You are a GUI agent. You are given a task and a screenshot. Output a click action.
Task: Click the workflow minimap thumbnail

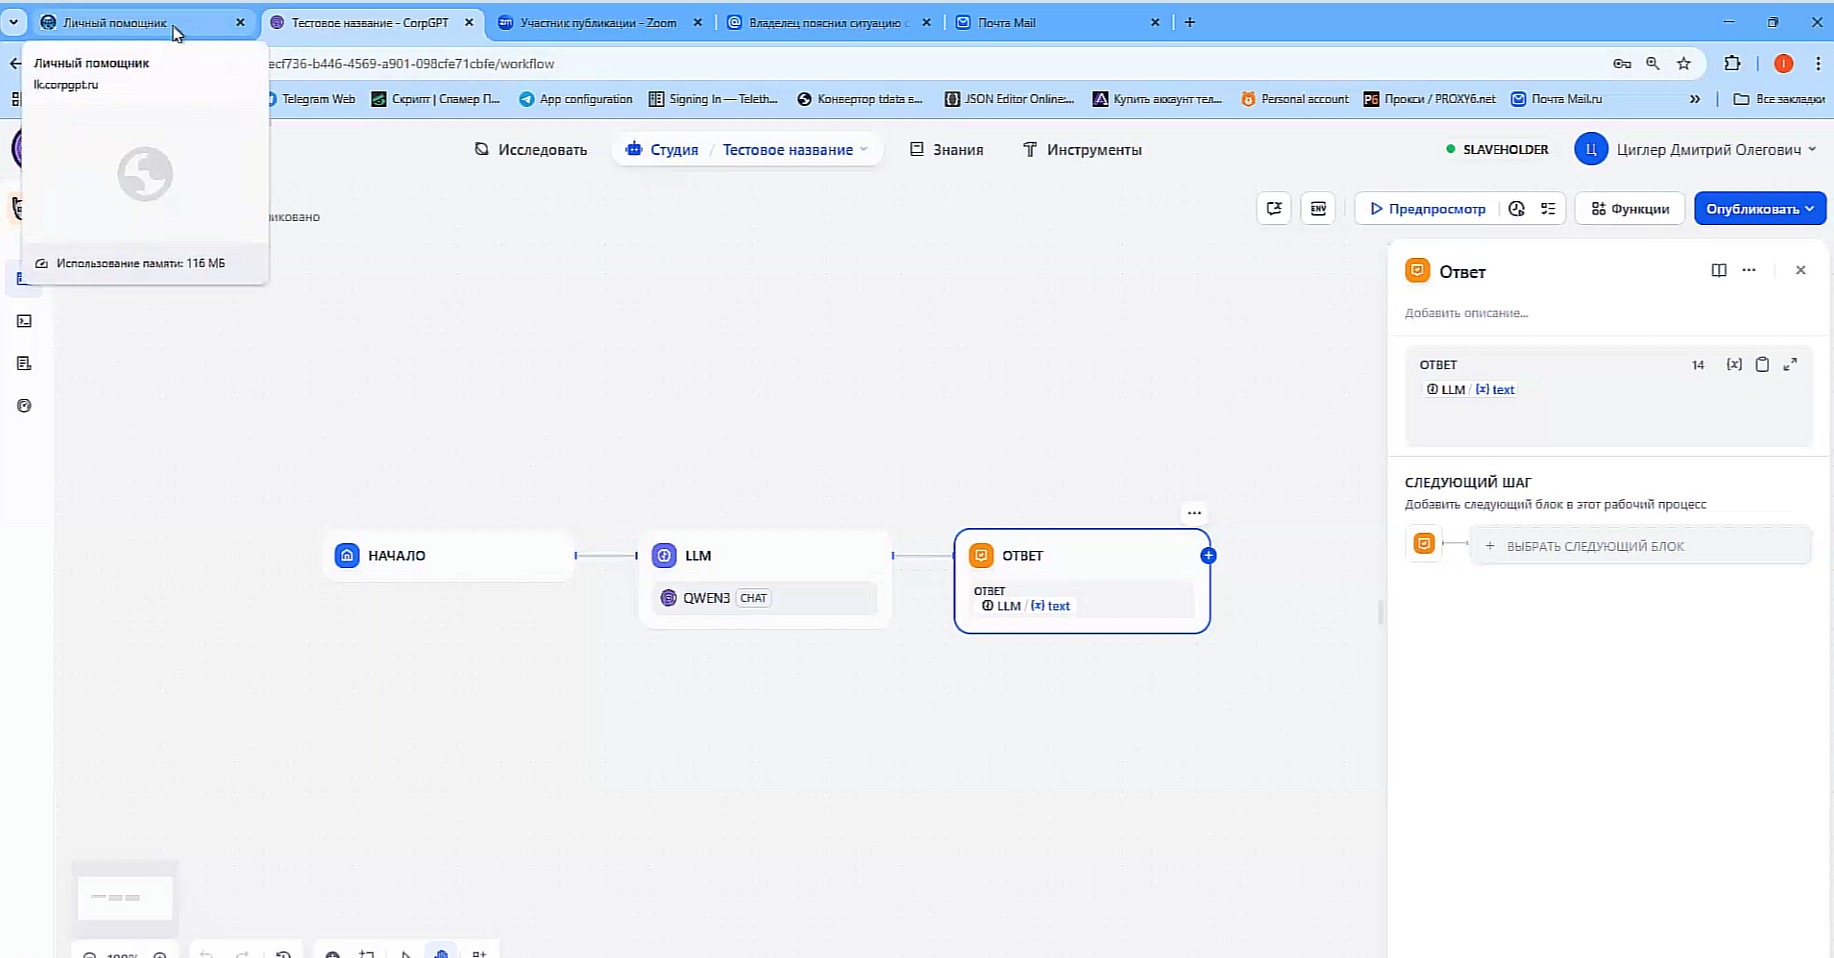pos(125,898)
